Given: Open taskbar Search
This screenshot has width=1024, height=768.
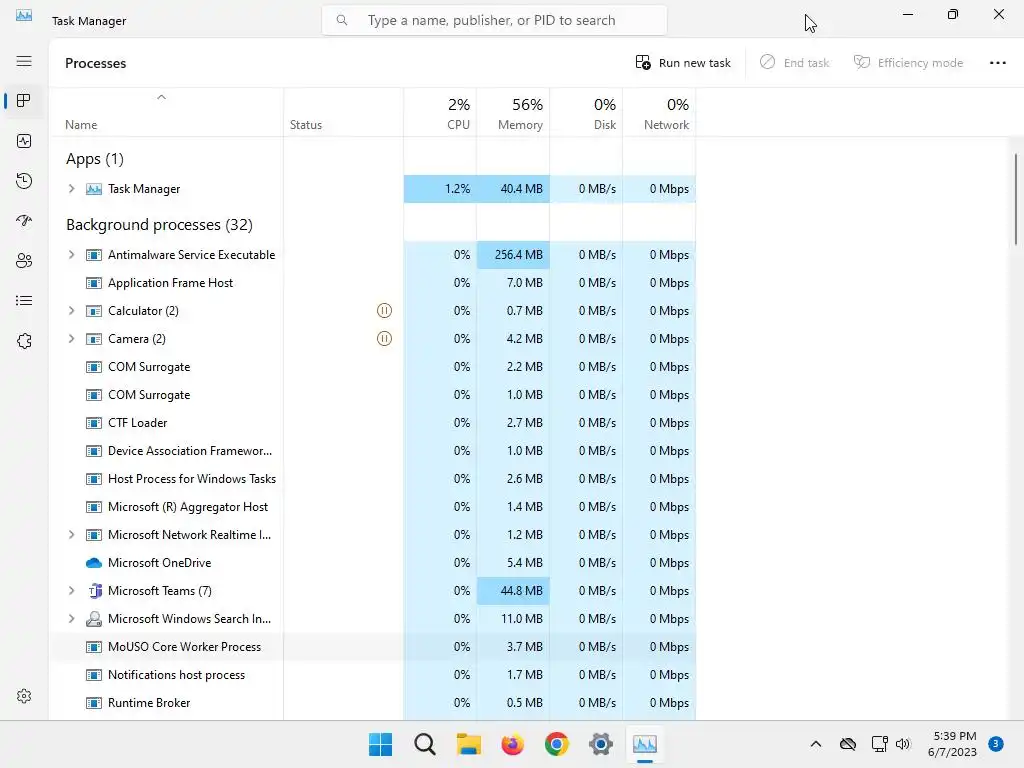Looking at the screenshot, I should point(424,744).
